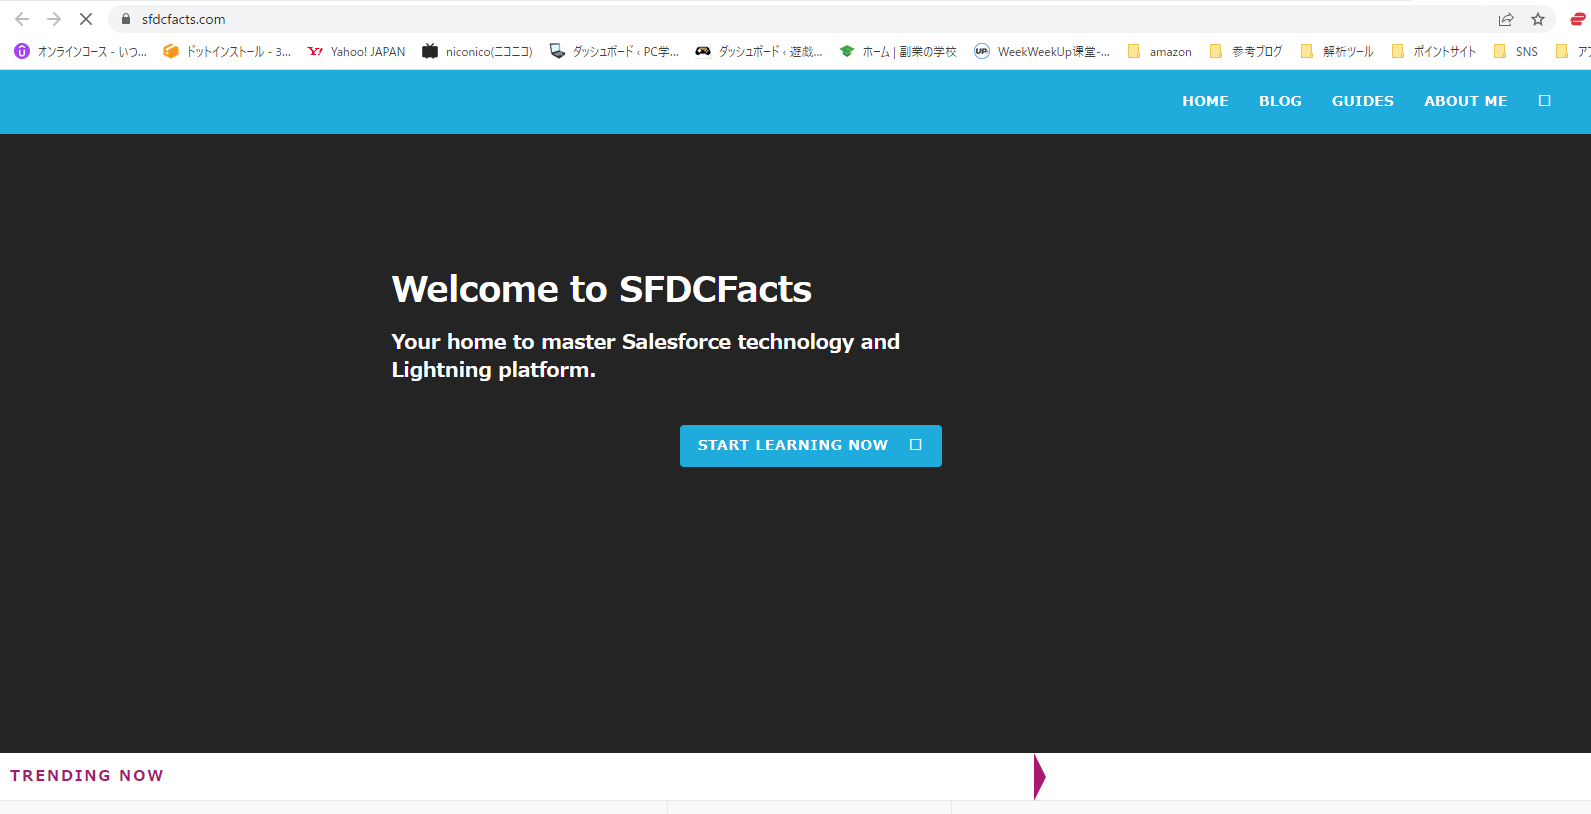Expand the amazon bookmark folder

[x=1159, y=51]
